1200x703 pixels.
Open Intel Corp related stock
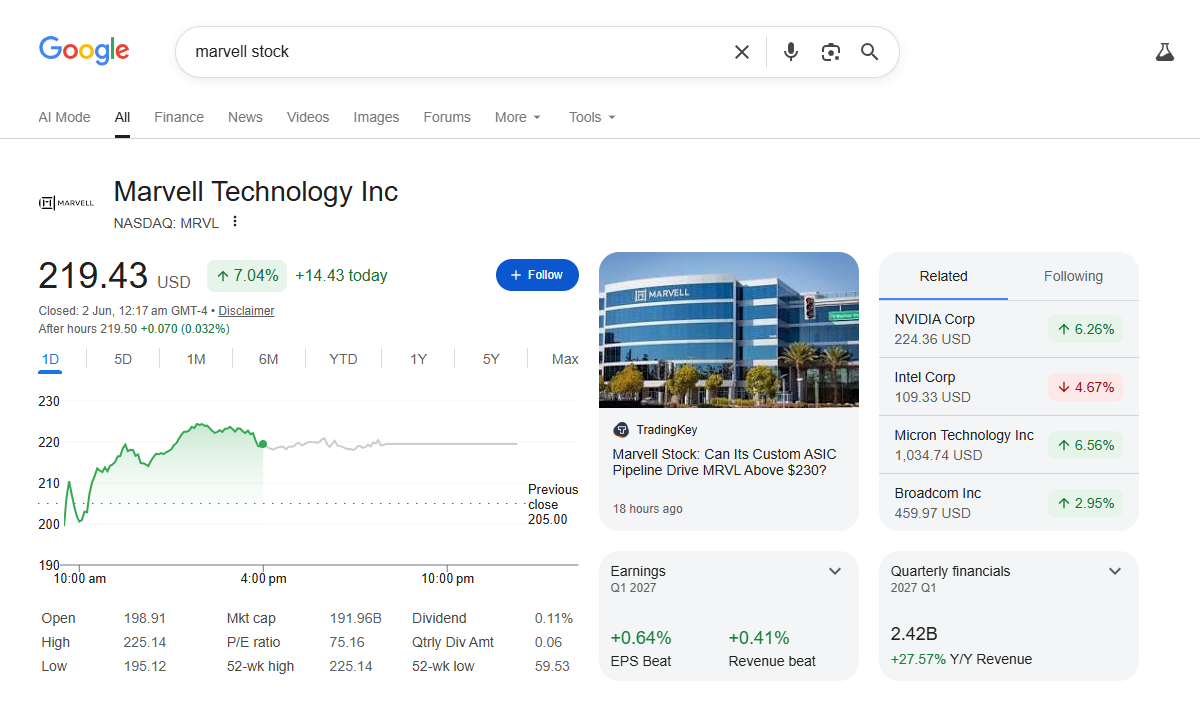1009,387
